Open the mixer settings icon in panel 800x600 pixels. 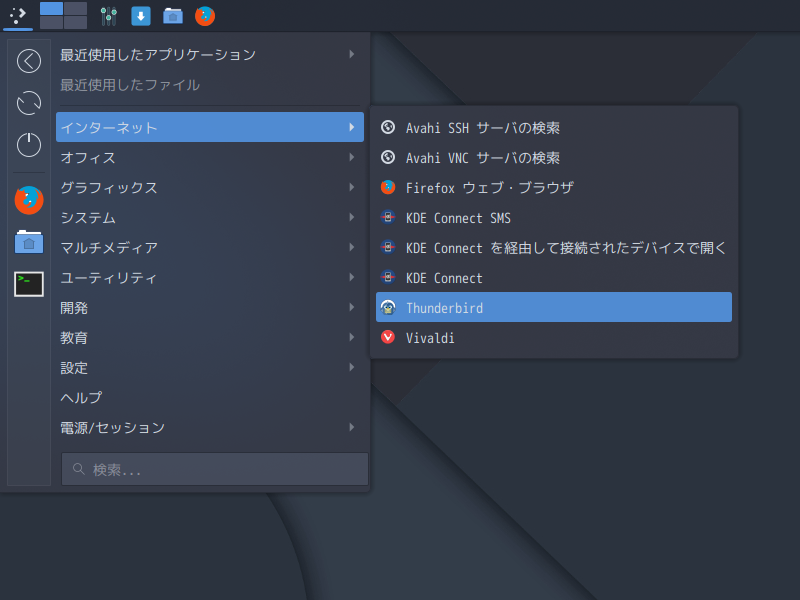[x=109, y=16]
